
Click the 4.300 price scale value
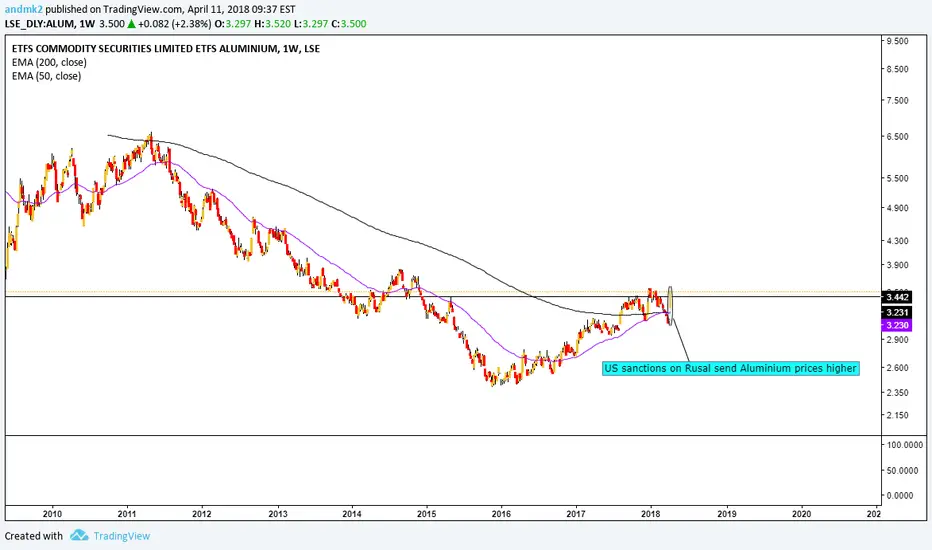tap(898, 241)
